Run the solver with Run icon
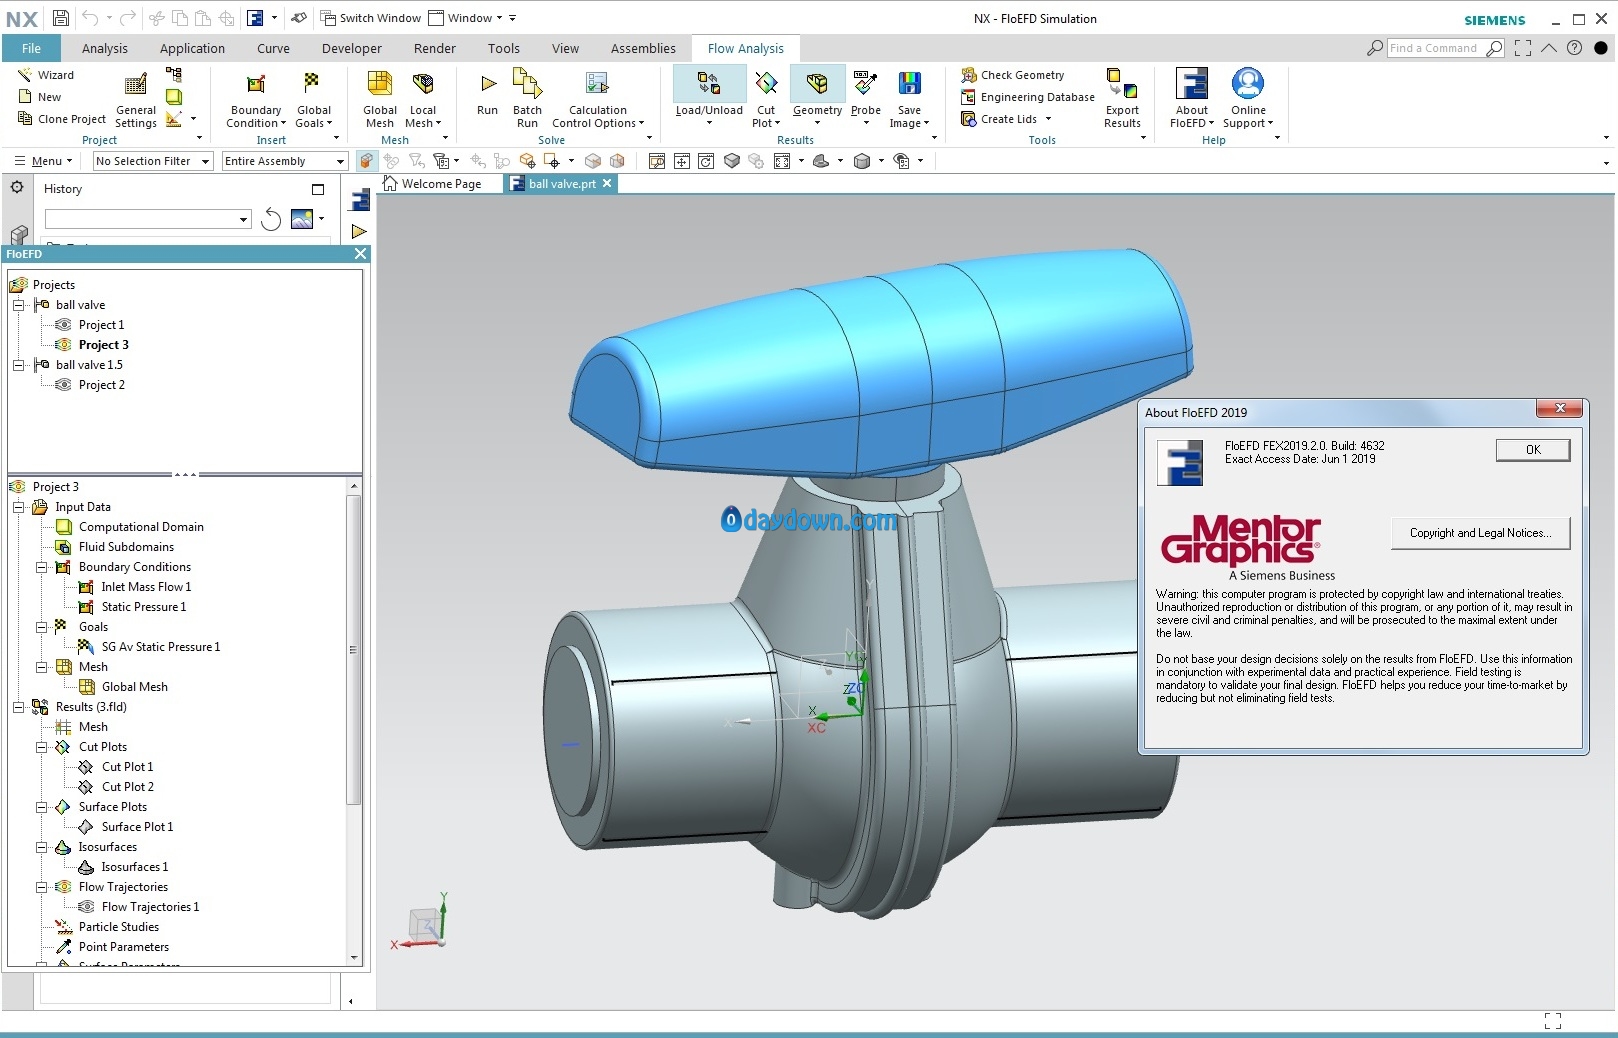The width and height of the screenshot is (1618, 1038). point(488,93)
